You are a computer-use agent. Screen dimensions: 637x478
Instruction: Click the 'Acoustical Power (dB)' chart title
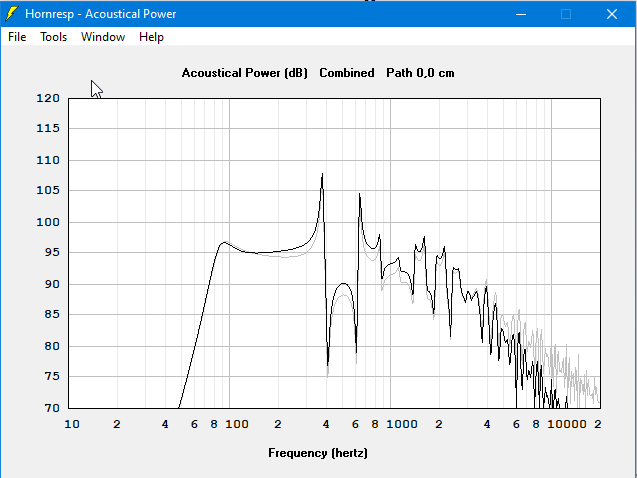(245, 73)
